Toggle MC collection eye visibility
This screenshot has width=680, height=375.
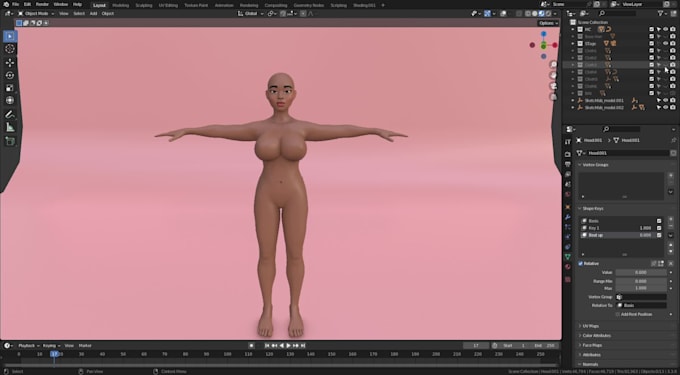point(666,29)
